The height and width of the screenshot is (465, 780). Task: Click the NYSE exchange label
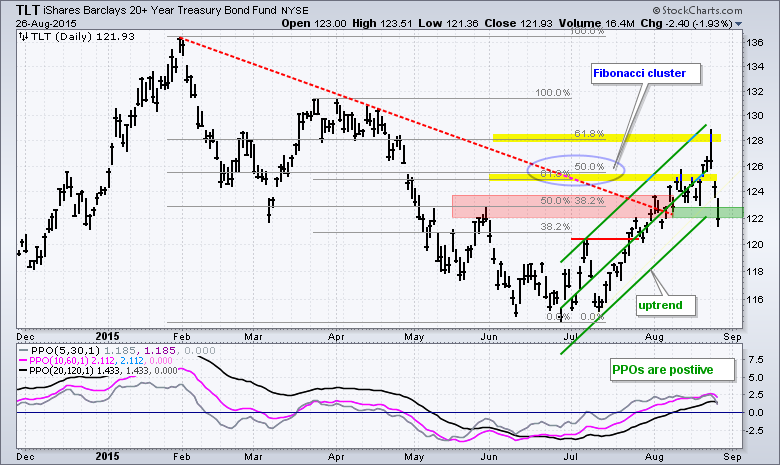[x=294, y=10]
